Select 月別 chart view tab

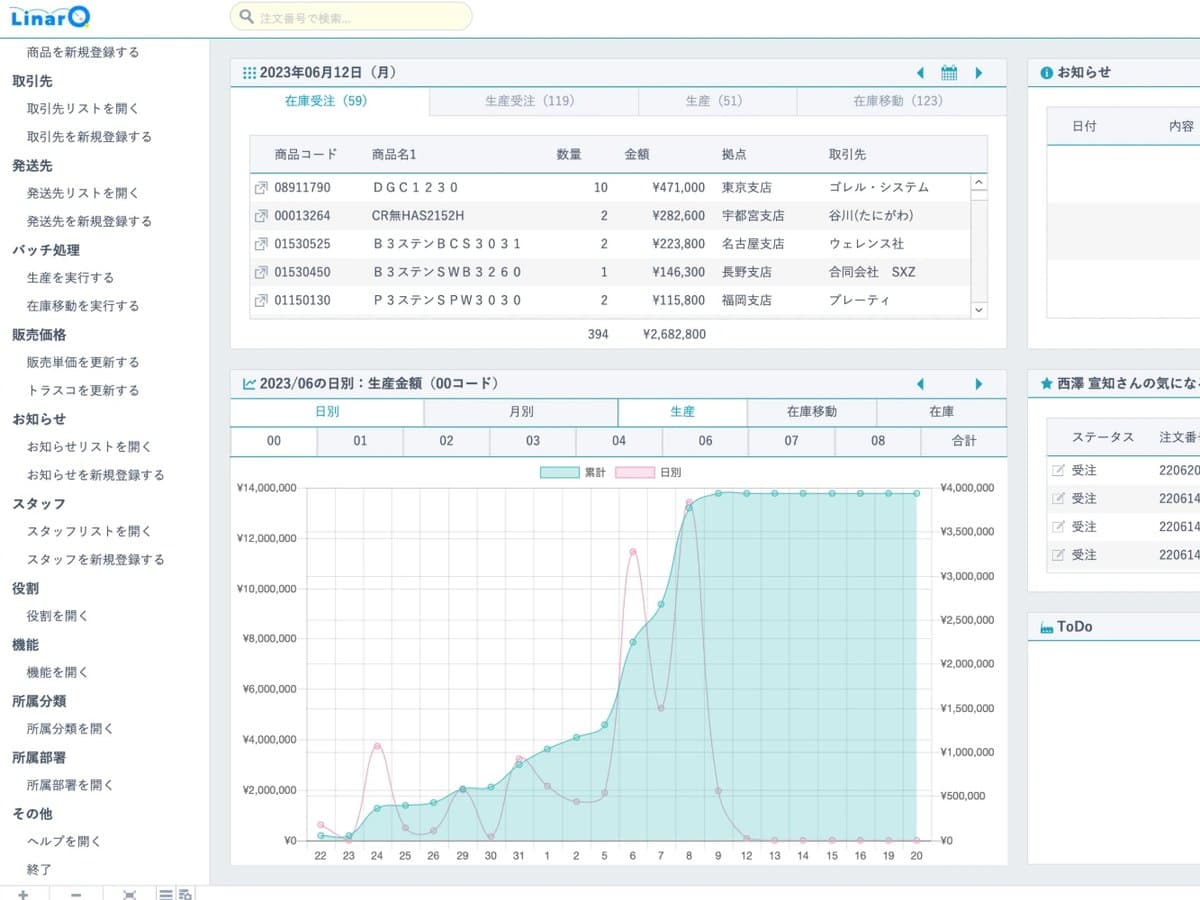(x=521, y=412)
